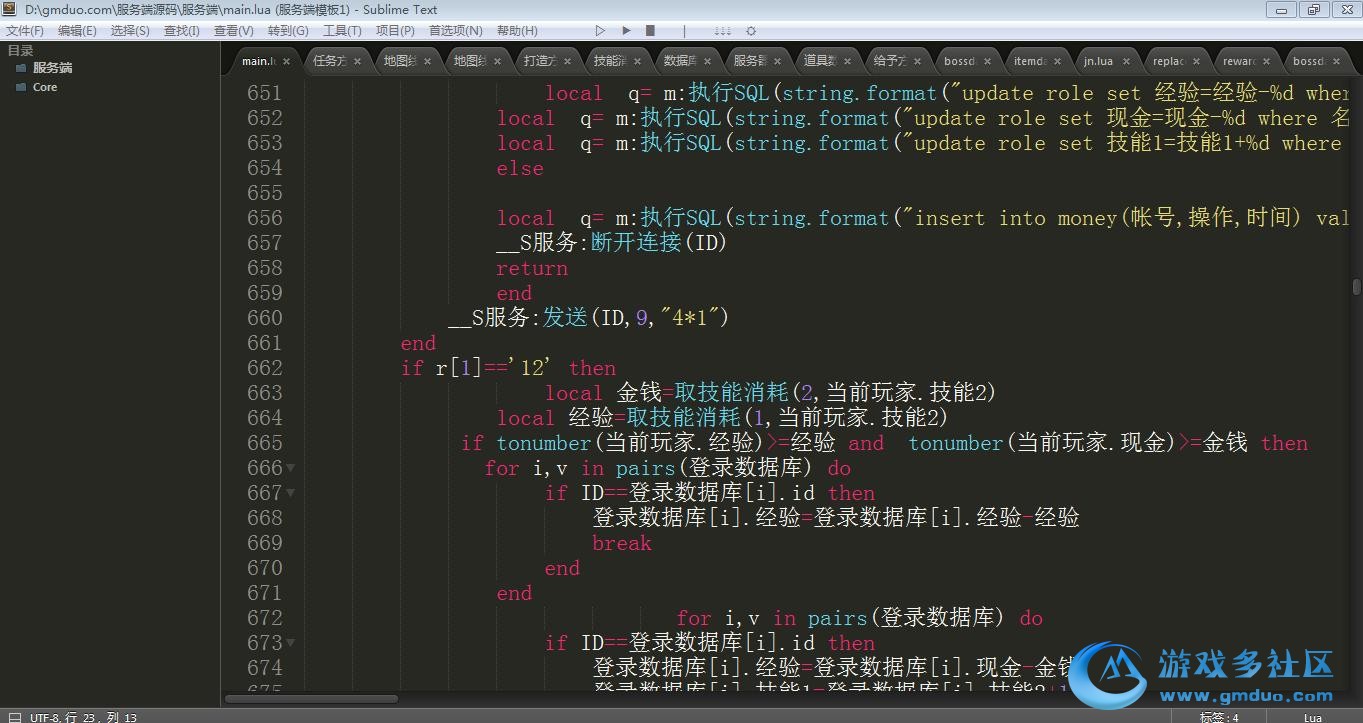Open the 选择(S) menu
This screenshot has width=1363, height=723.
[x=130, y=31]
